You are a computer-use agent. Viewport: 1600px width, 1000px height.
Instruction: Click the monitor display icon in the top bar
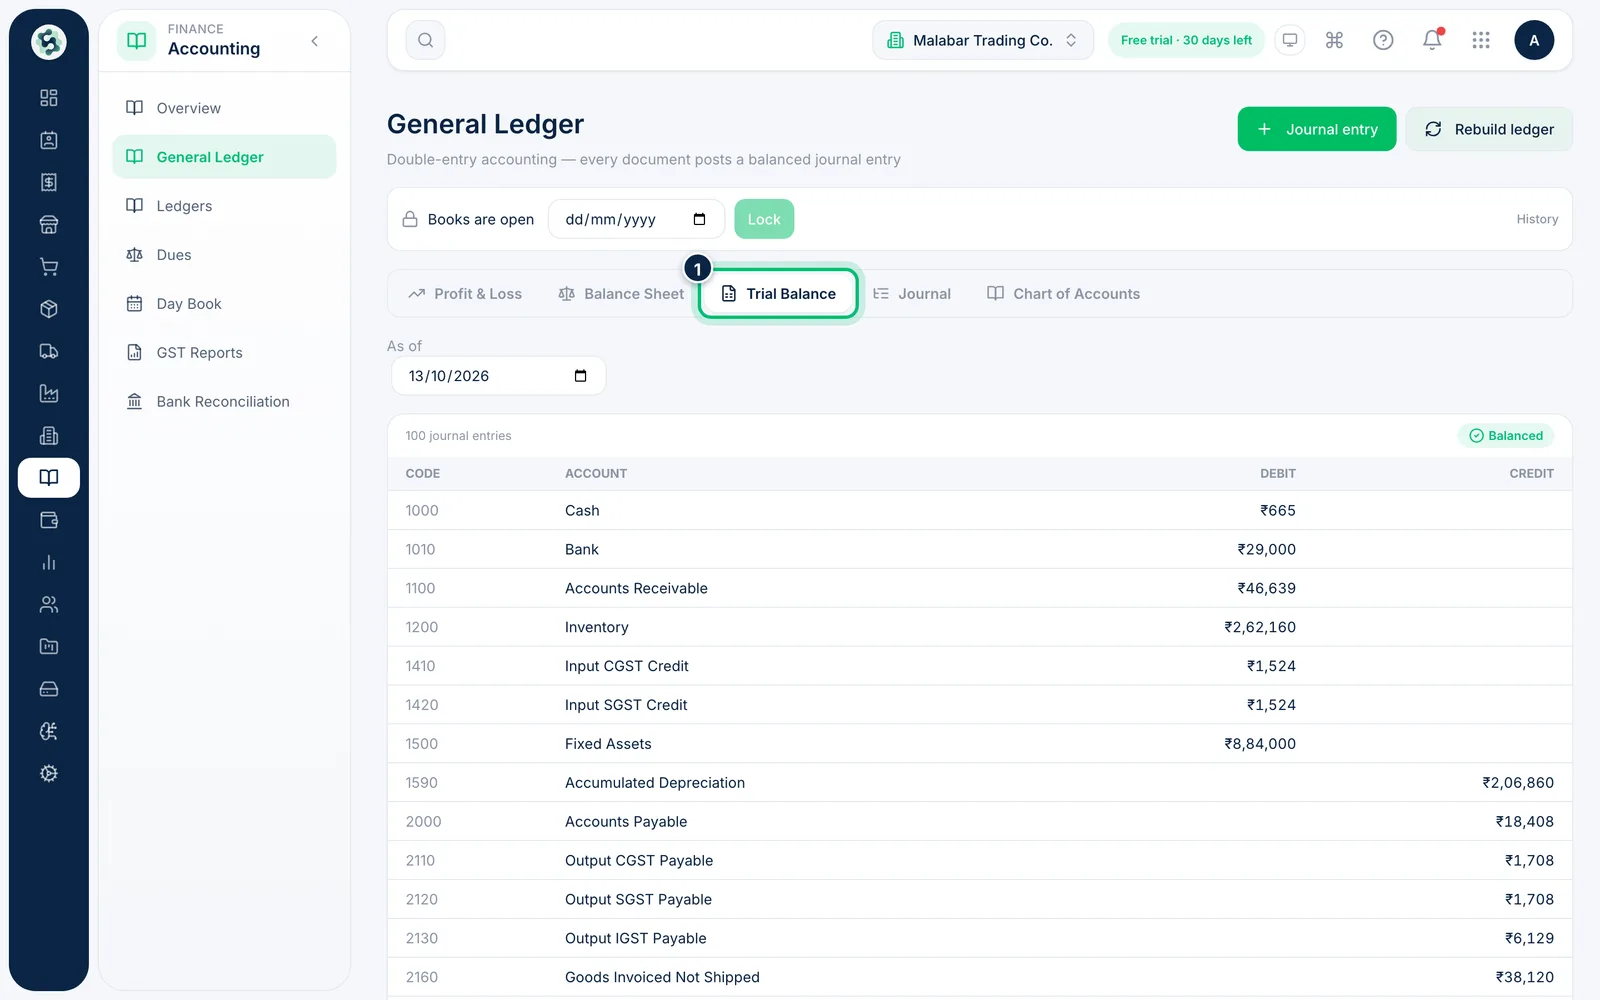click(x=1290, y=40)
